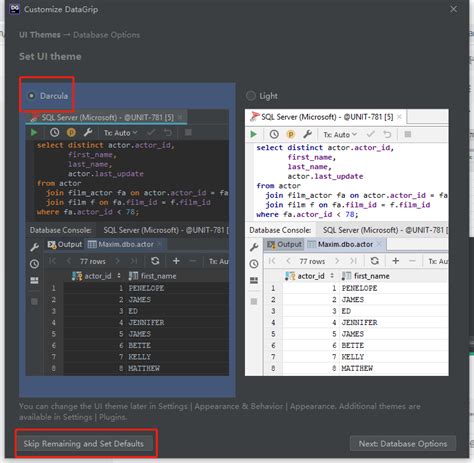474x463 pixels.
Task: Click the 77 rows label in the Light results
Action: 312,261
